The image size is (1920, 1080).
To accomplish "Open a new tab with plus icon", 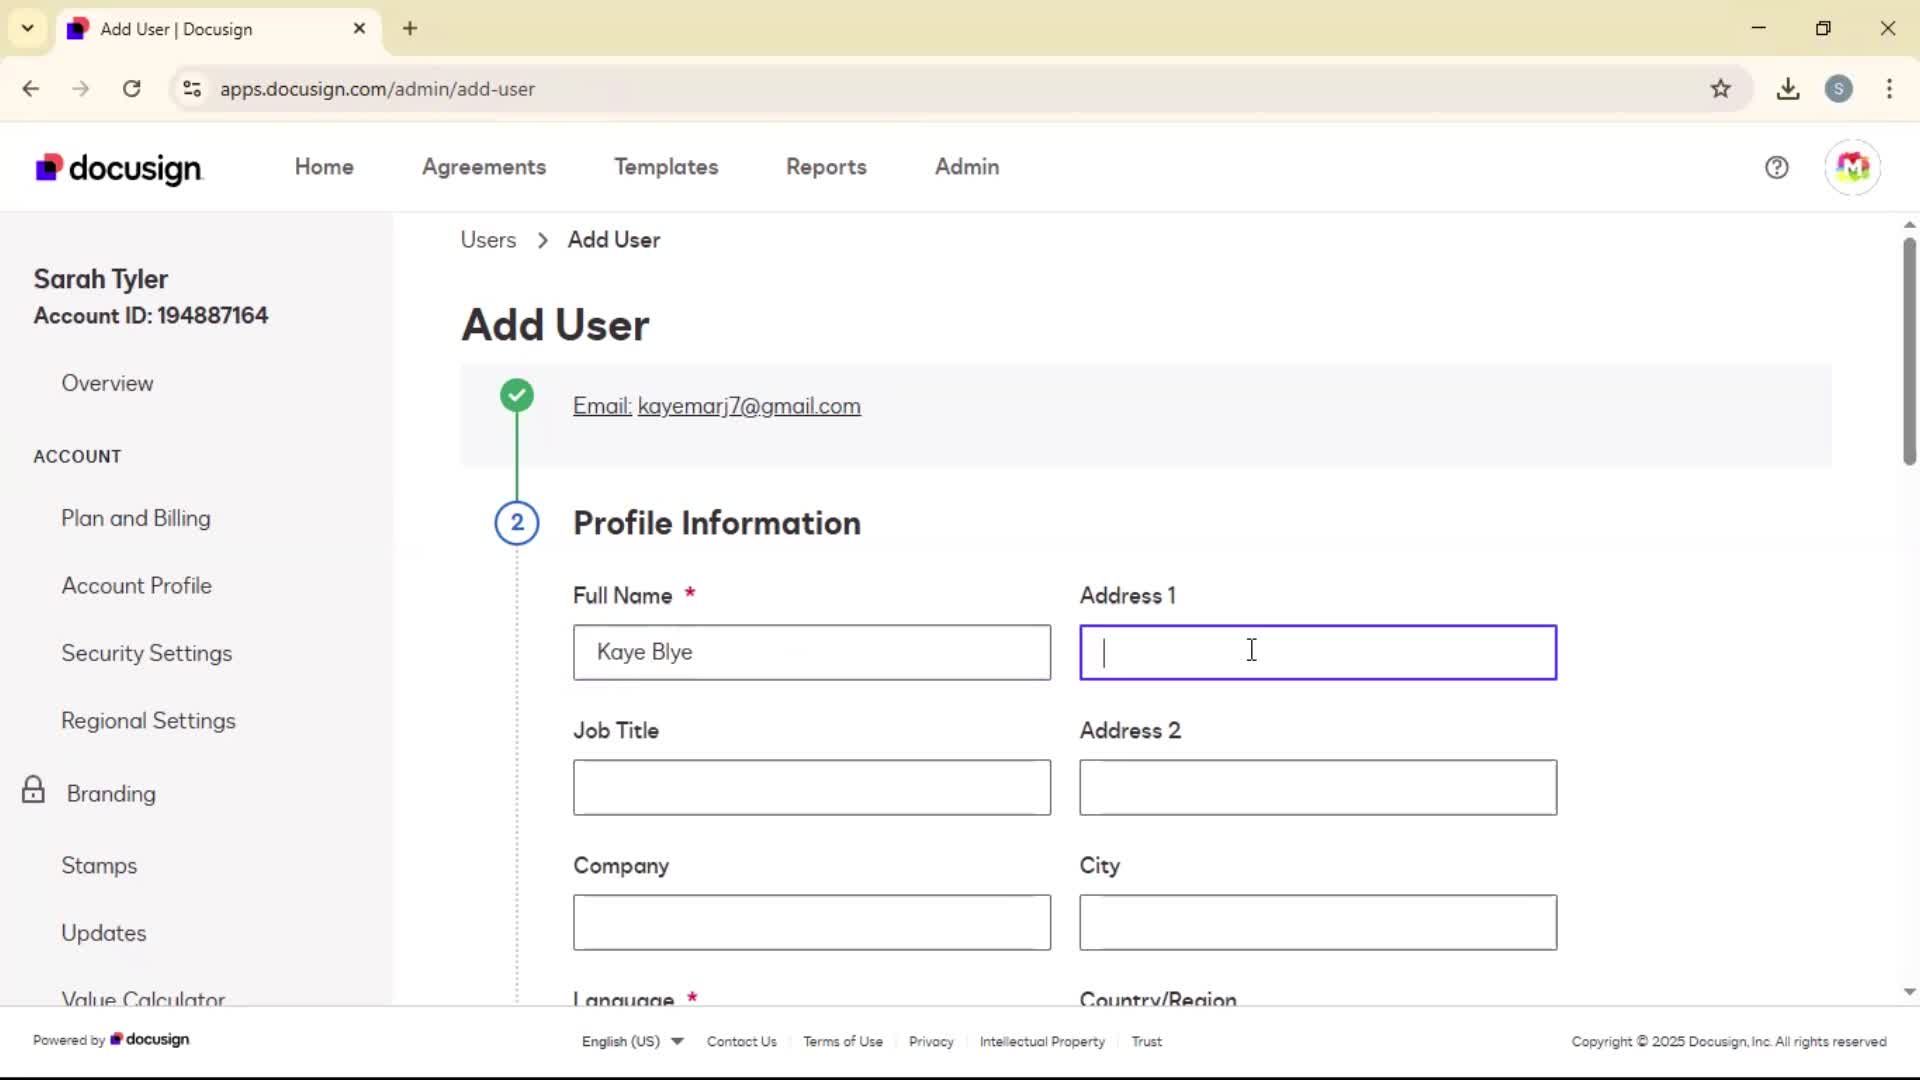I will pos(410,28).
